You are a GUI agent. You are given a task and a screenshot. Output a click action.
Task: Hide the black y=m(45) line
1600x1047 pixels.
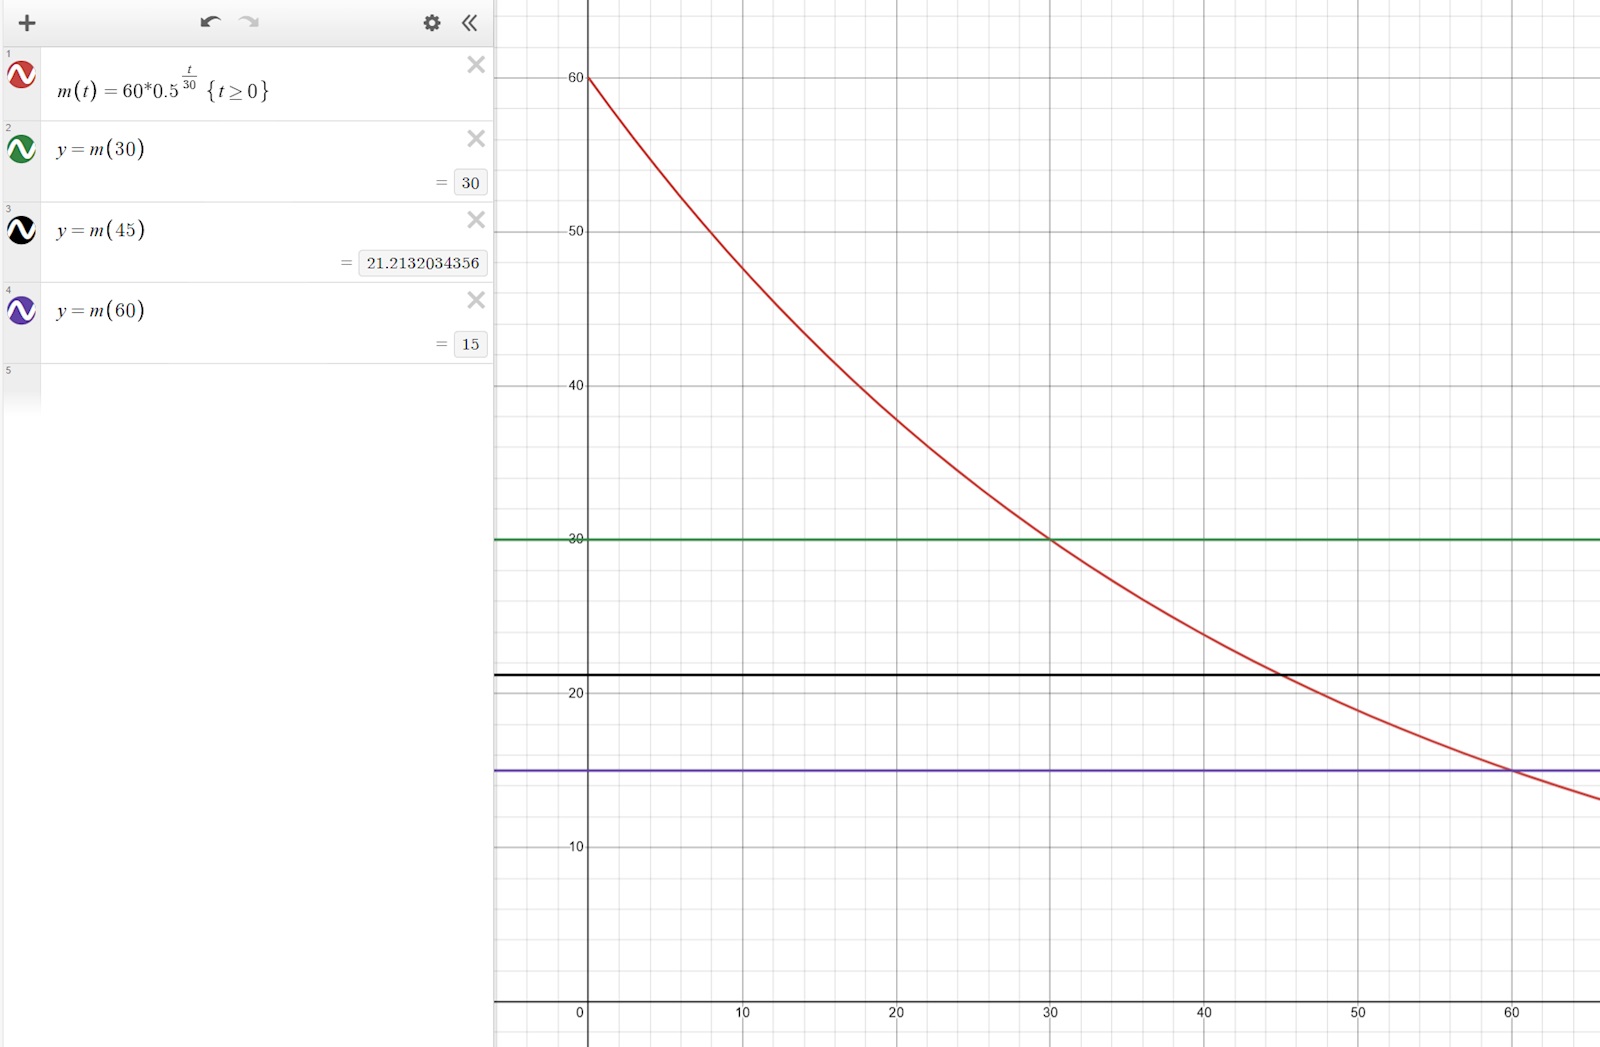click(x=22, y=230)
